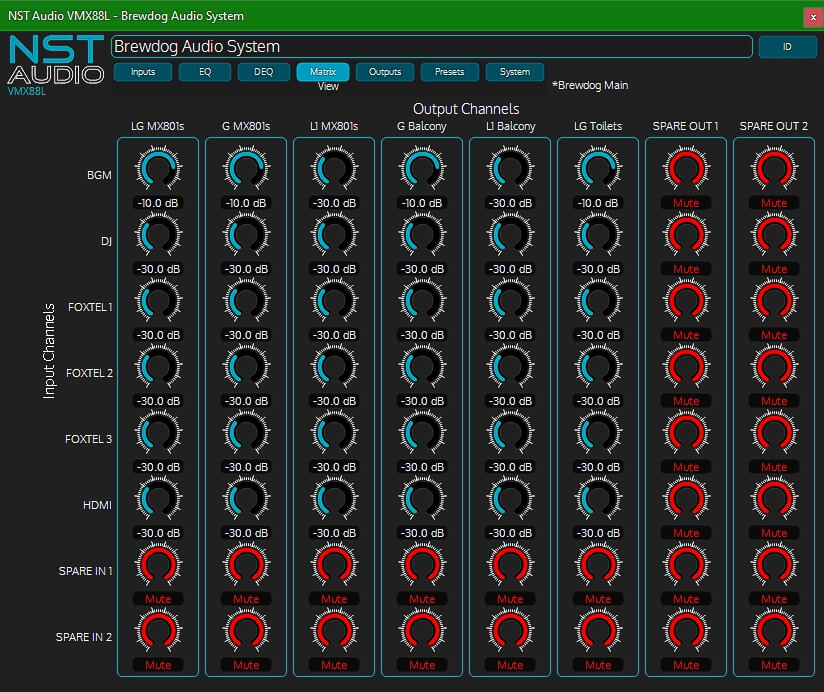Click DJ to LG MX801s knob
Viewport: 824px width, 692px height.
click(158, 235)
